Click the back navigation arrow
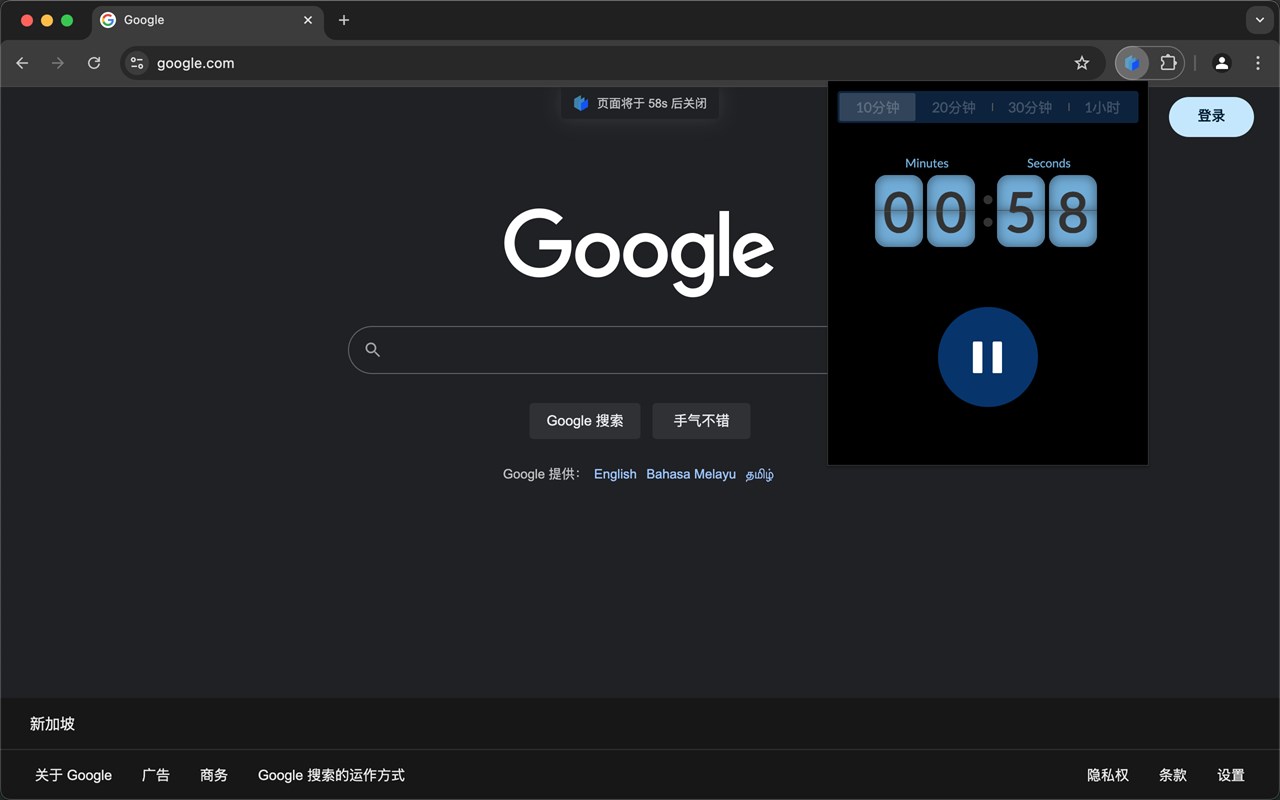The height and width of the screenshot is (800, 1280). click(22, 63)
